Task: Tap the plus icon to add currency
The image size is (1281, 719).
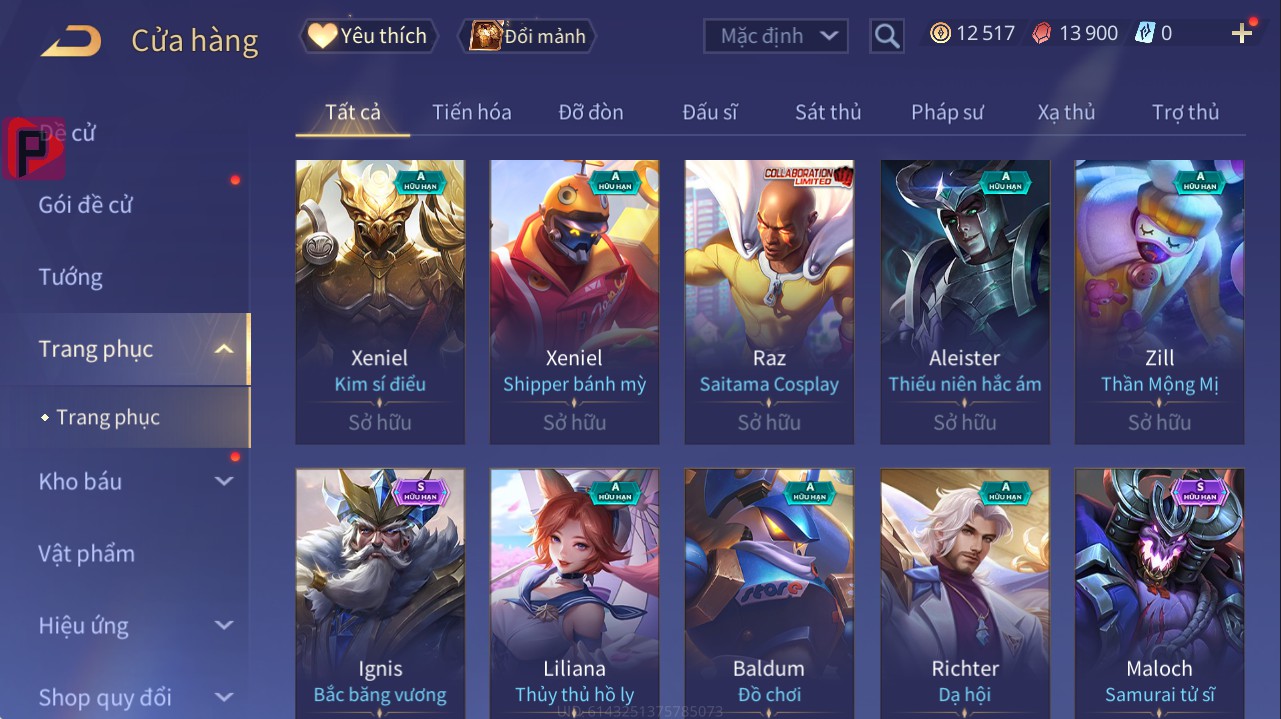Action: tap(1242, 34)
